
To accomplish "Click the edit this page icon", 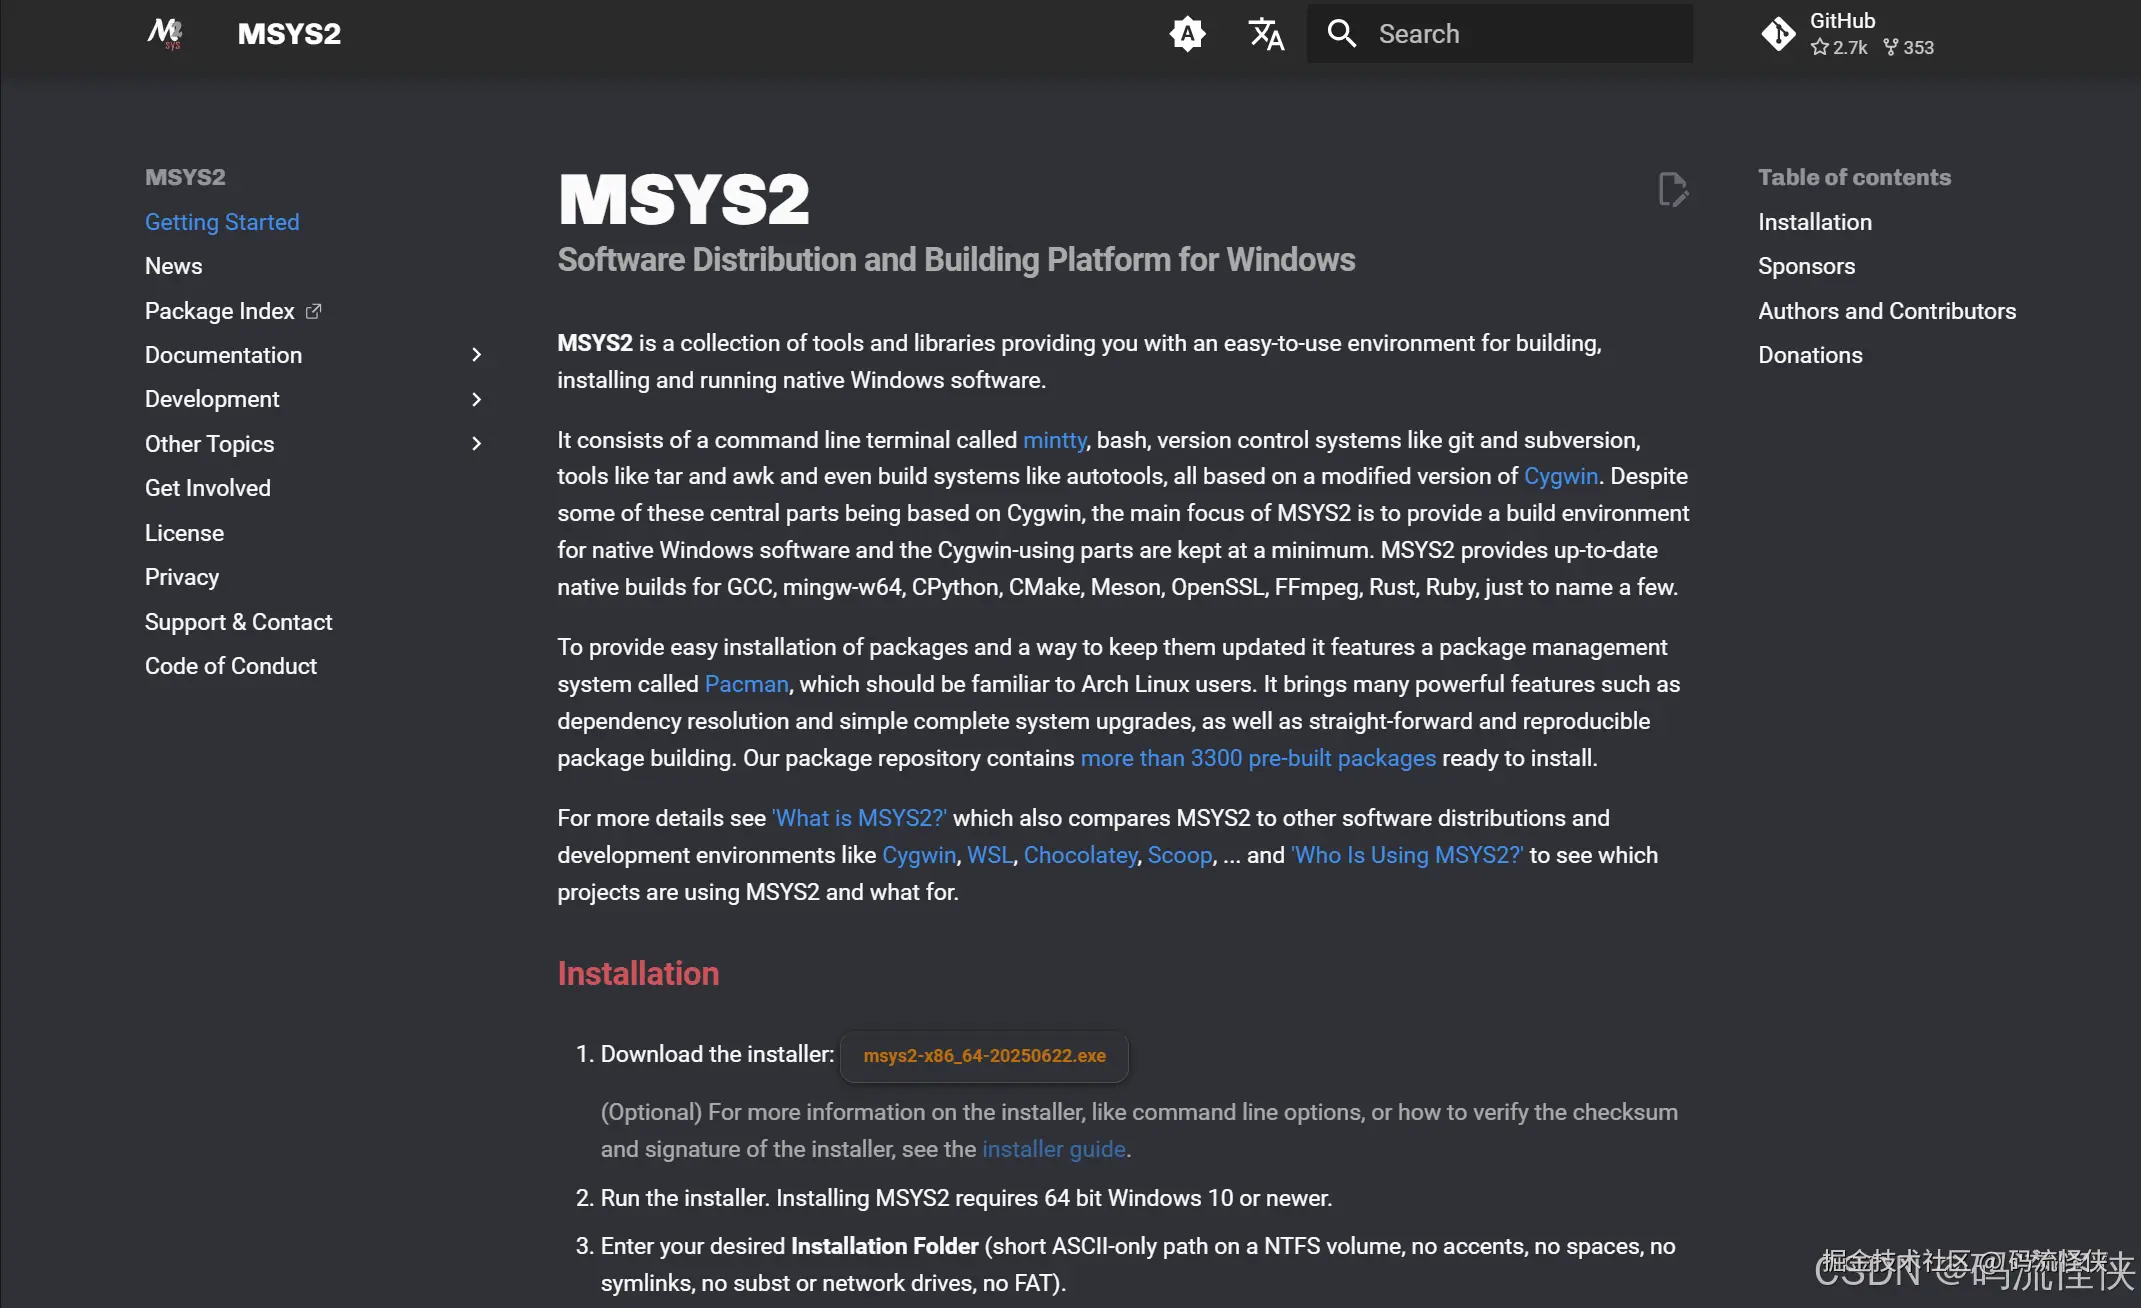I will (x=1672, y=189).
